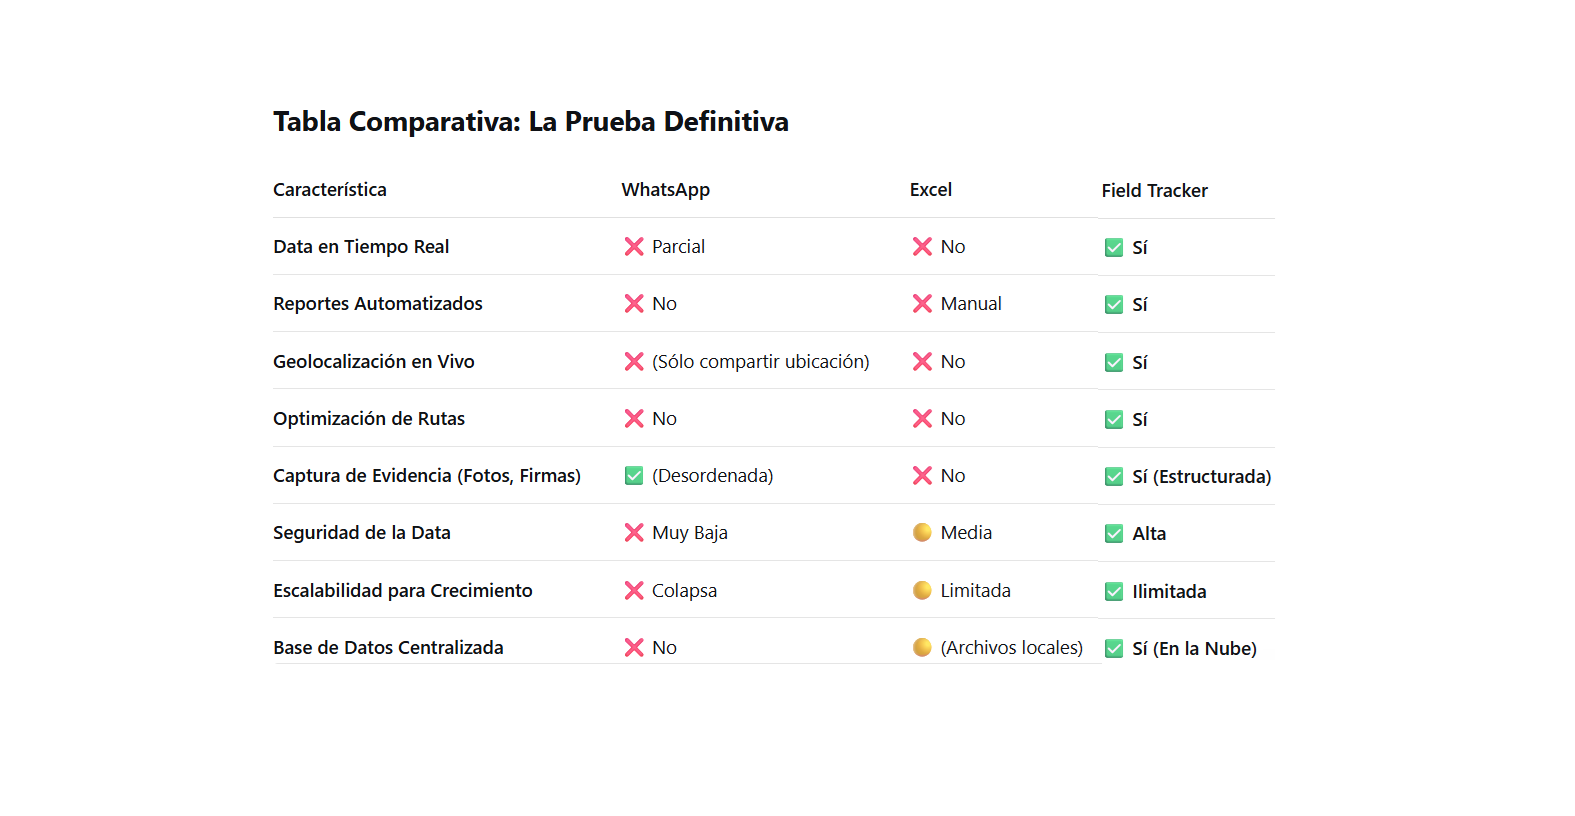The height and width of the screenshot is (816, 1575).
Task: Click the red X beside Colapsa
Action: pos(634,591)
